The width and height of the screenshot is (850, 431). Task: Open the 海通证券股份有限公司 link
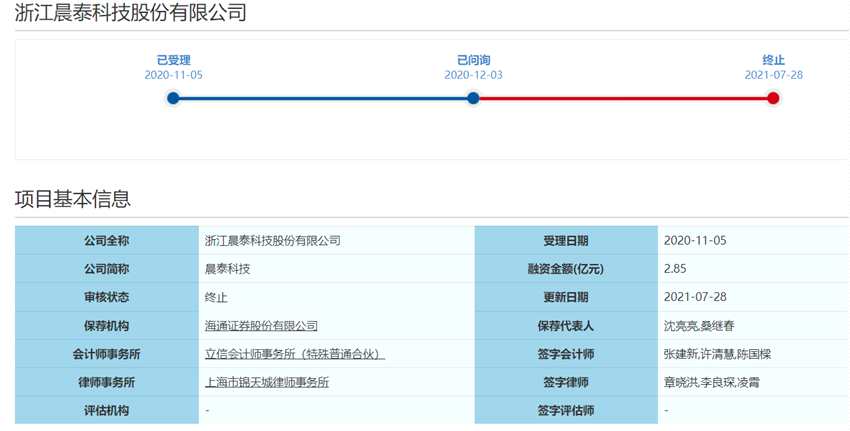[x=261, y=326]
